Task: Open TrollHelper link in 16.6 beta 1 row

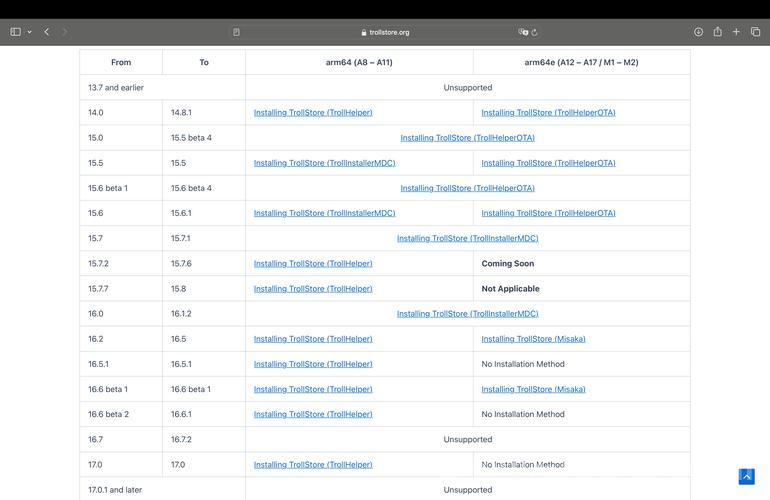Action: [x=313, y=389]
